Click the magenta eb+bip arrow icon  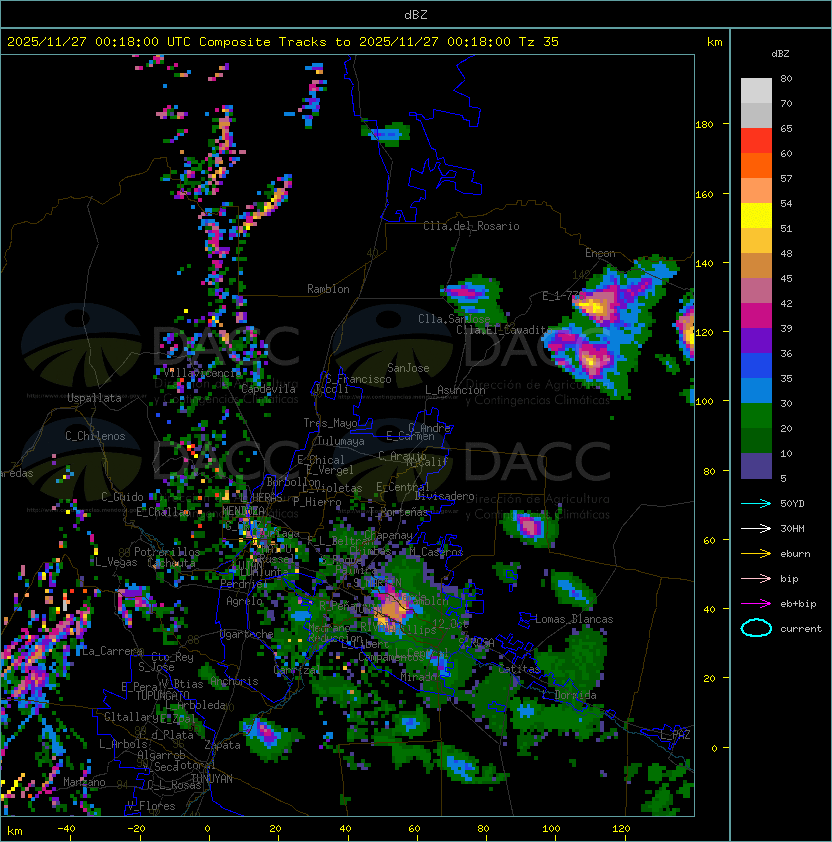pyautogui.click(x=756, y=604)
